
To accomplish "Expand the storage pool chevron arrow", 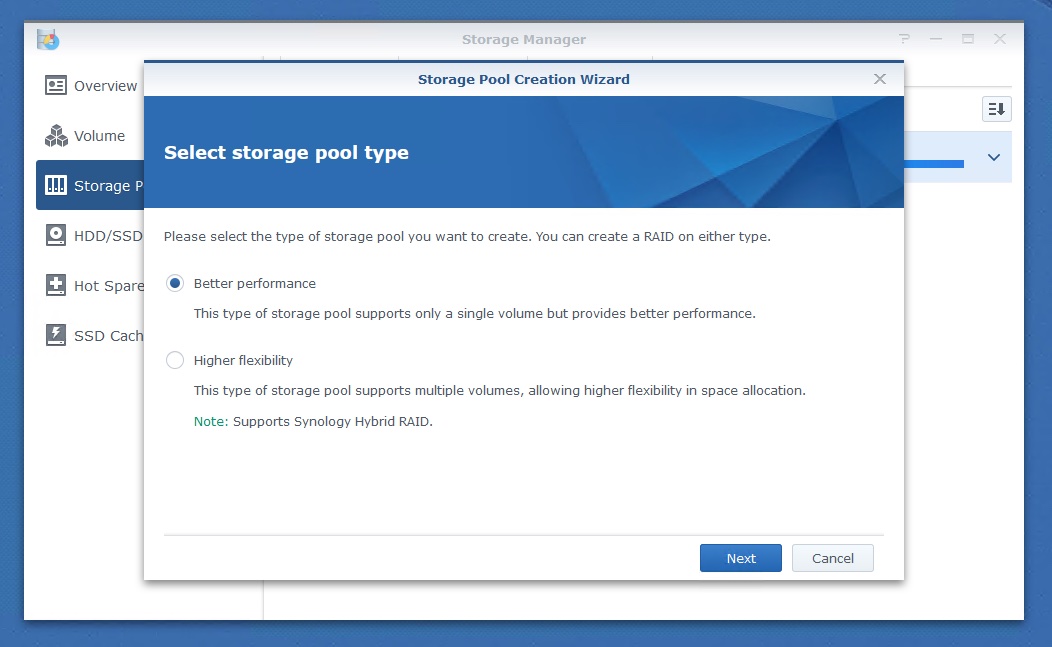I will pos(994,158).
